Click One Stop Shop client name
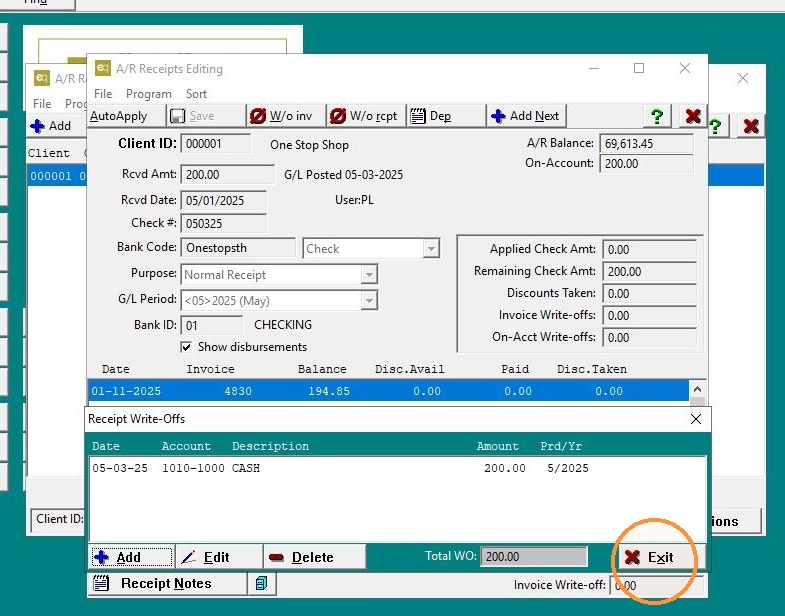Viewport: 785px width, 616px height. 309,145
